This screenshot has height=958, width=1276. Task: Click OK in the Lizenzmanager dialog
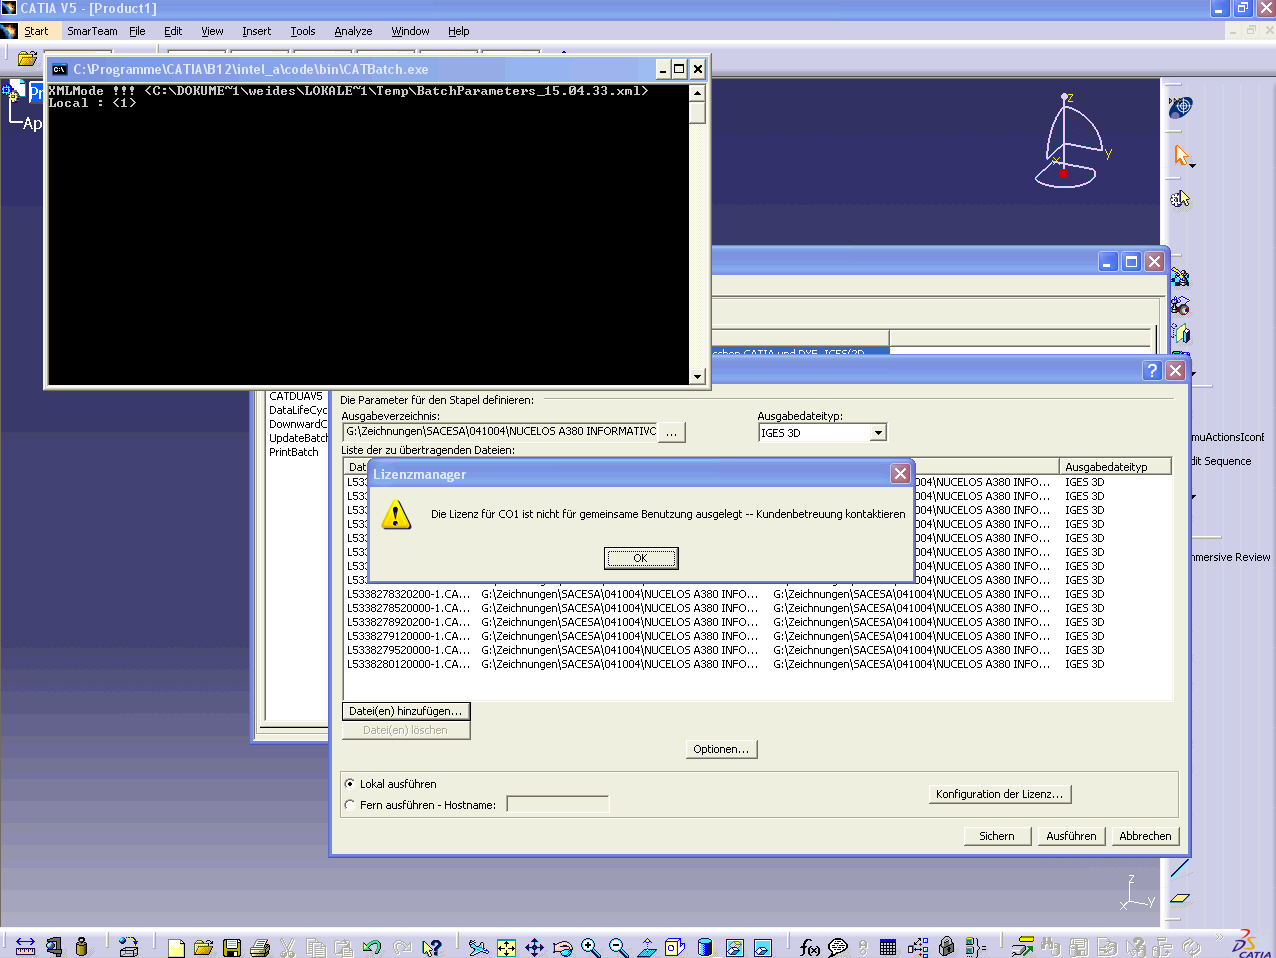641,558
